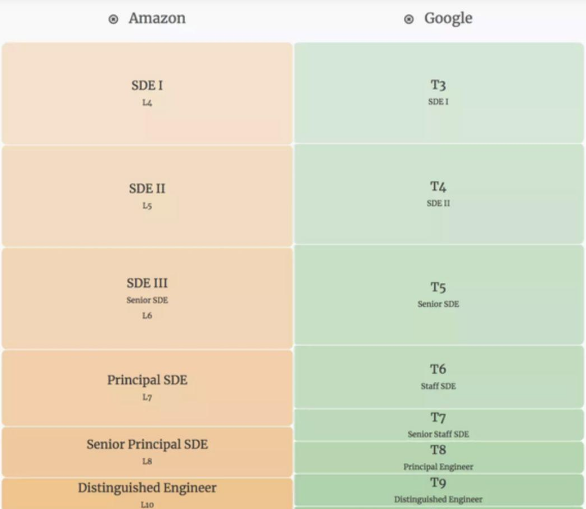Click the target icon beside Google

[409, 19]
